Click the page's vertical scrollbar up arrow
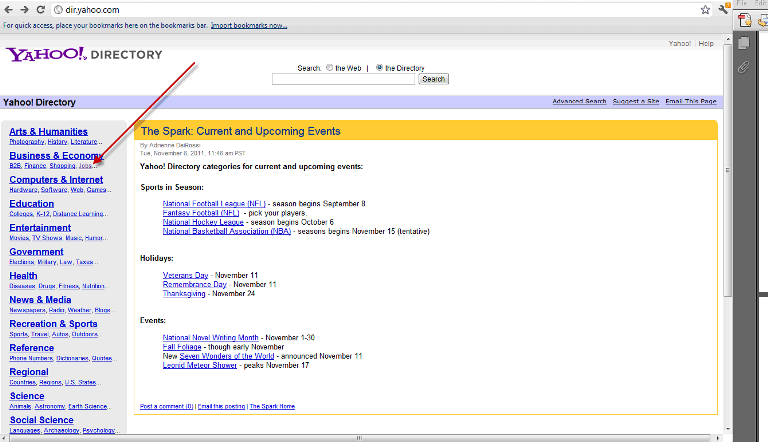 point(727,37)
